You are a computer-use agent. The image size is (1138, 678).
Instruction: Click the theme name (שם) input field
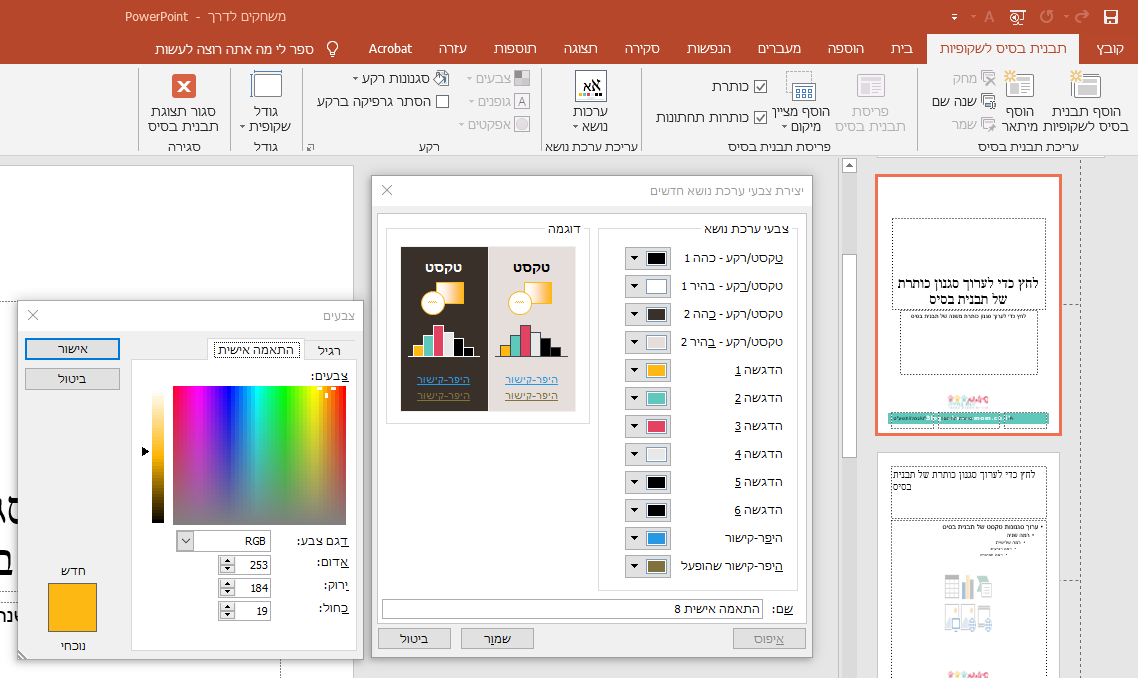(573, 609)
